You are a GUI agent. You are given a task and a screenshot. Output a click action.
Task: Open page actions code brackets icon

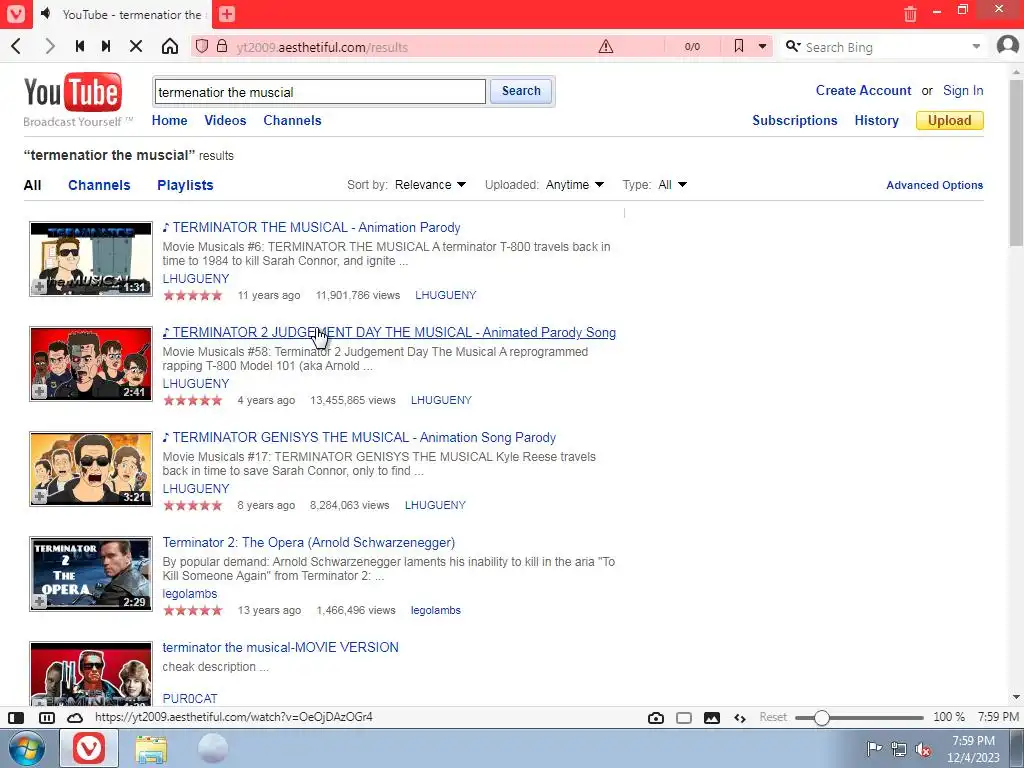tap(740, 718)
